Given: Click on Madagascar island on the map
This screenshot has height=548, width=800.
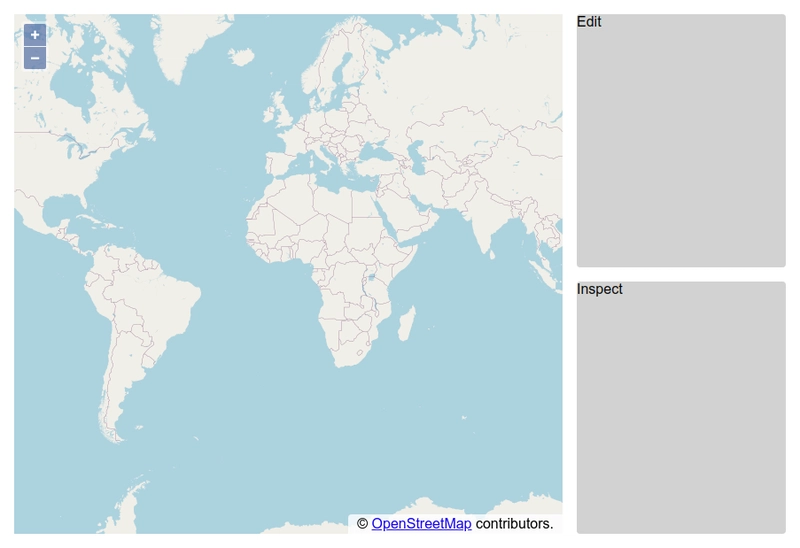Looking at the screenshot, I should [x=407, y=323].
